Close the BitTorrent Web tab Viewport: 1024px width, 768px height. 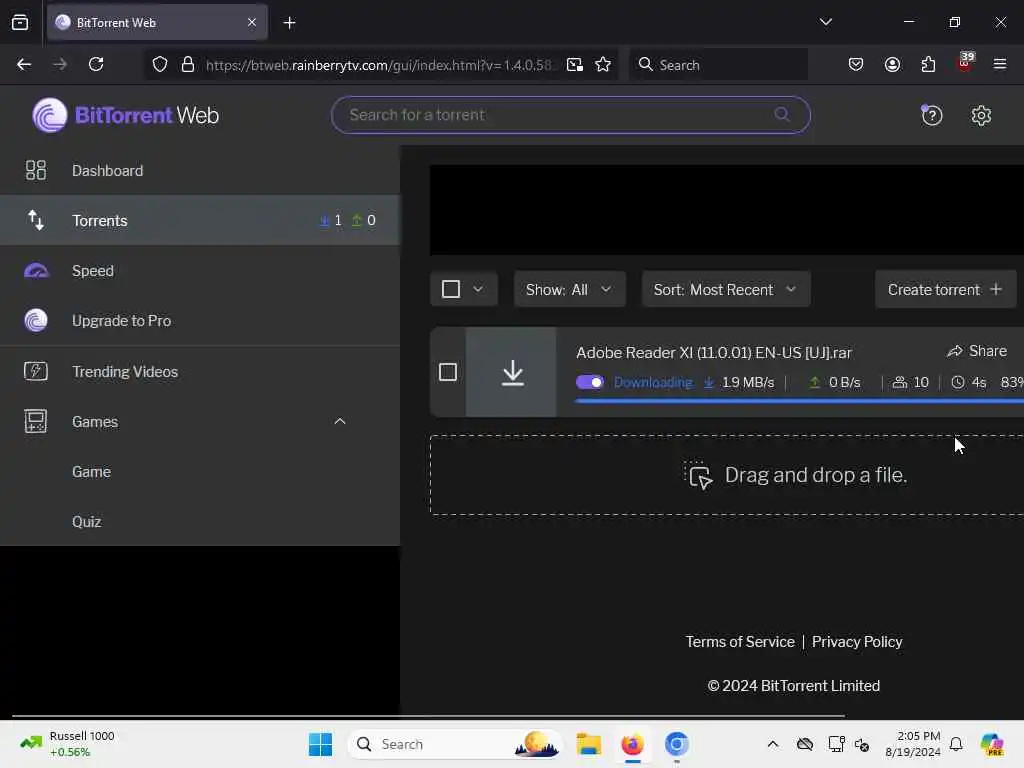coord(251,23)
